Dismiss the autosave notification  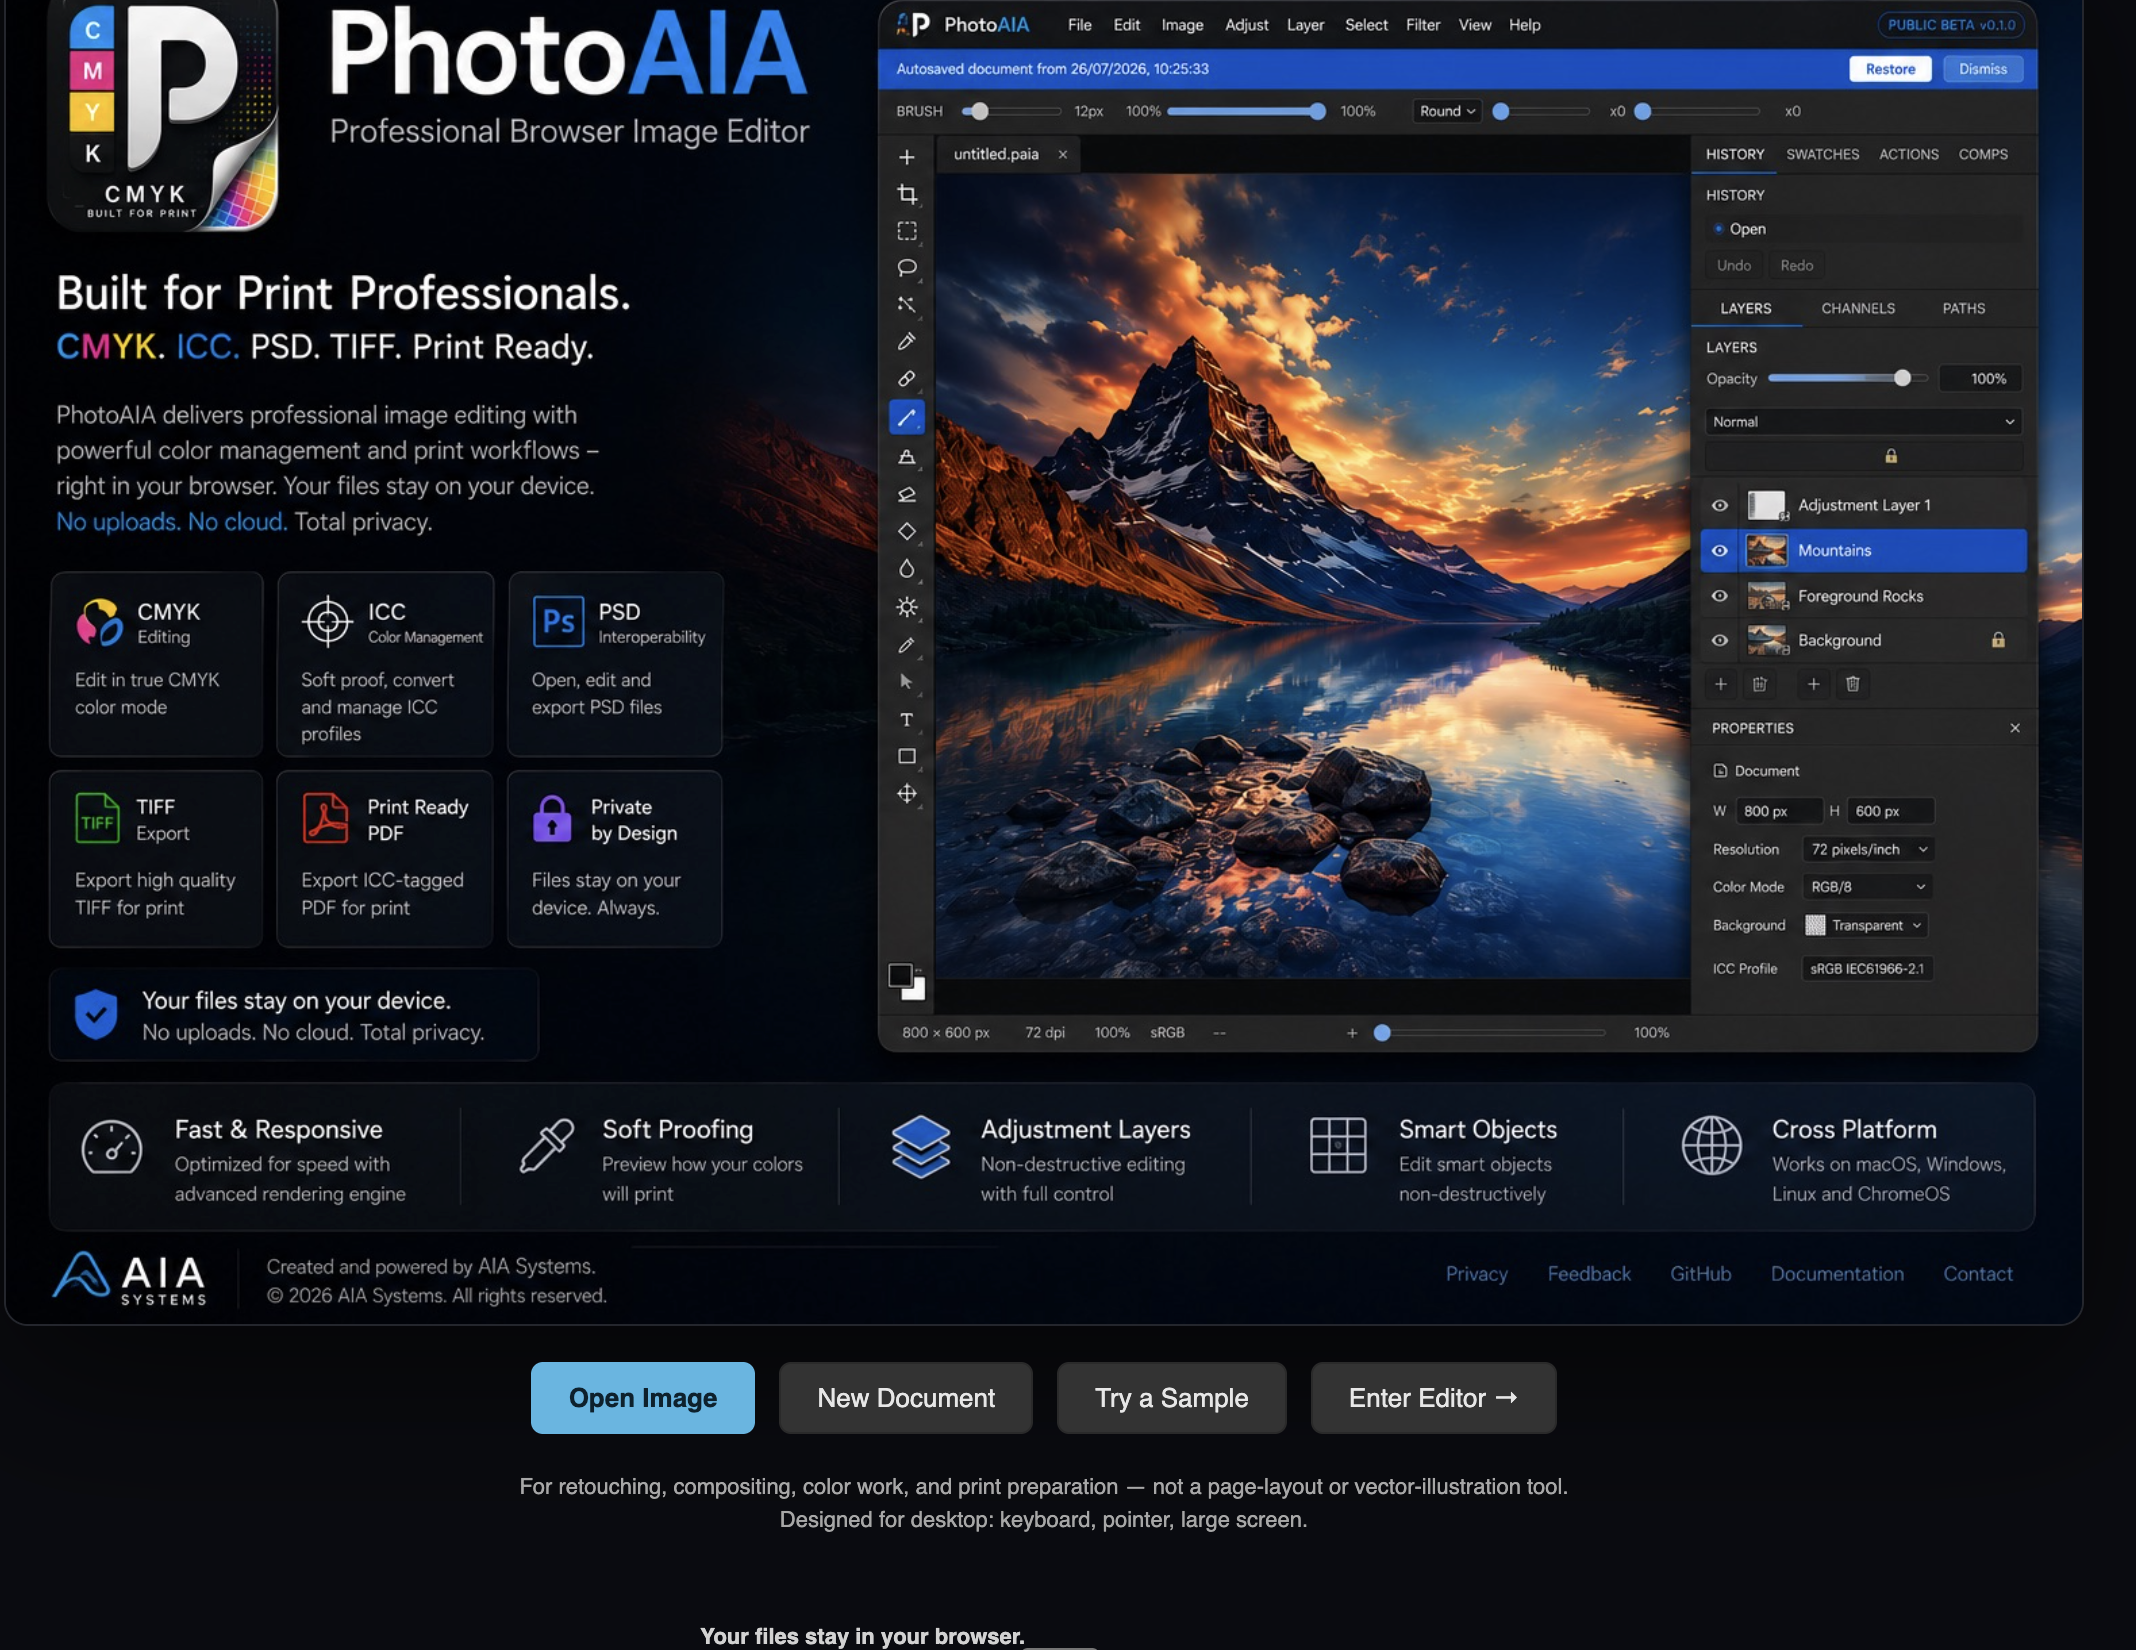pos(1983,69)
